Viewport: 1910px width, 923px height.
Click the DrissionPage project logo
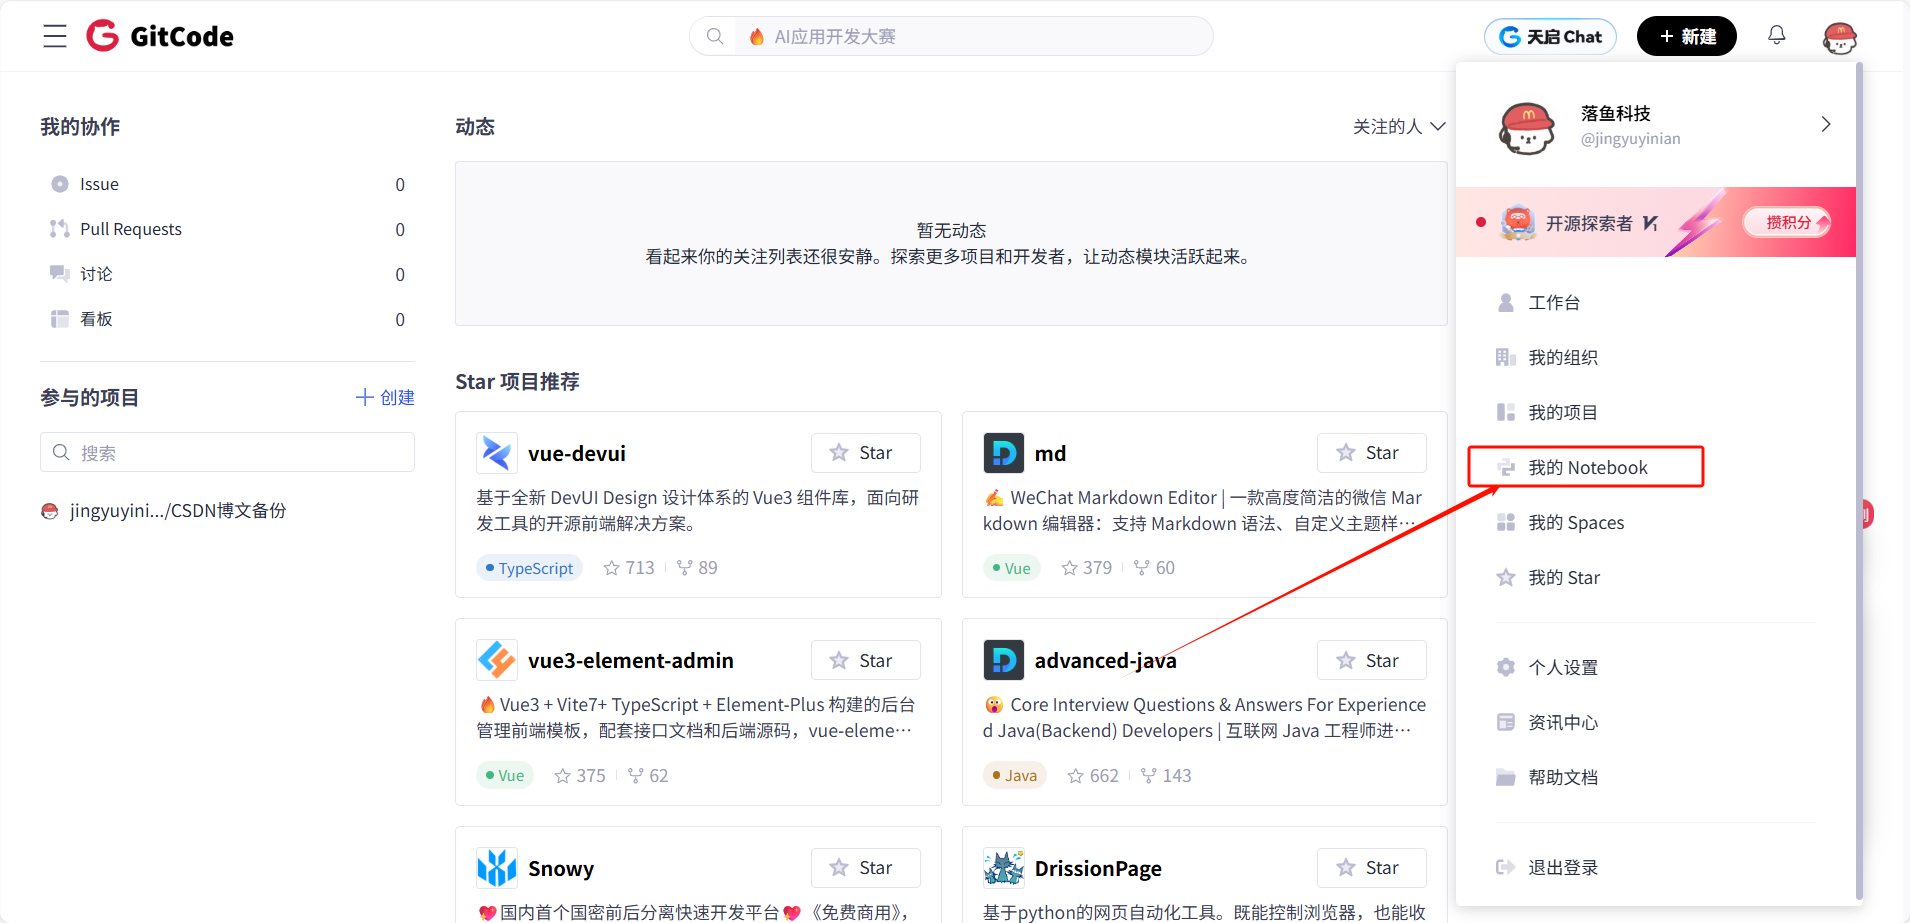[x=1003, y=868]
